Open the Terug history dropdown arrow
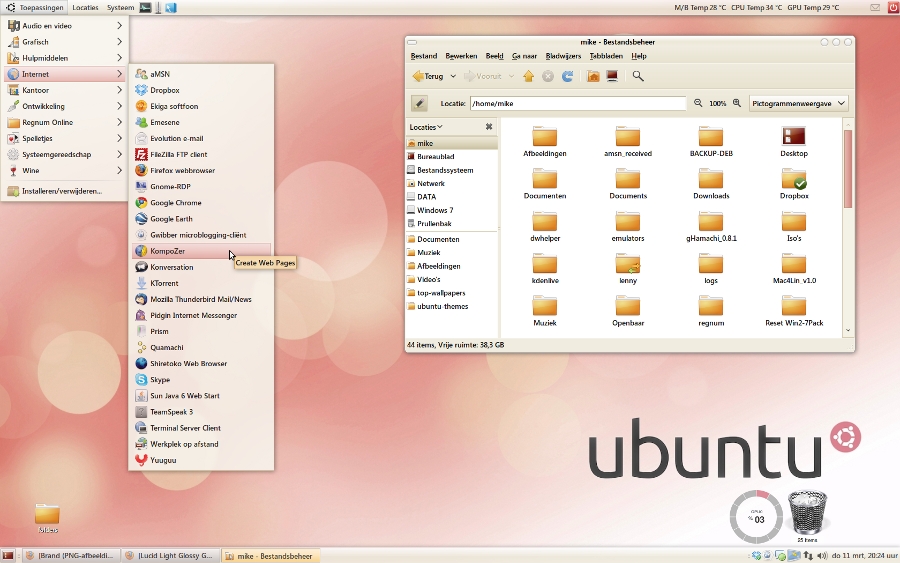The image size is (900, 563). [453, 76]
